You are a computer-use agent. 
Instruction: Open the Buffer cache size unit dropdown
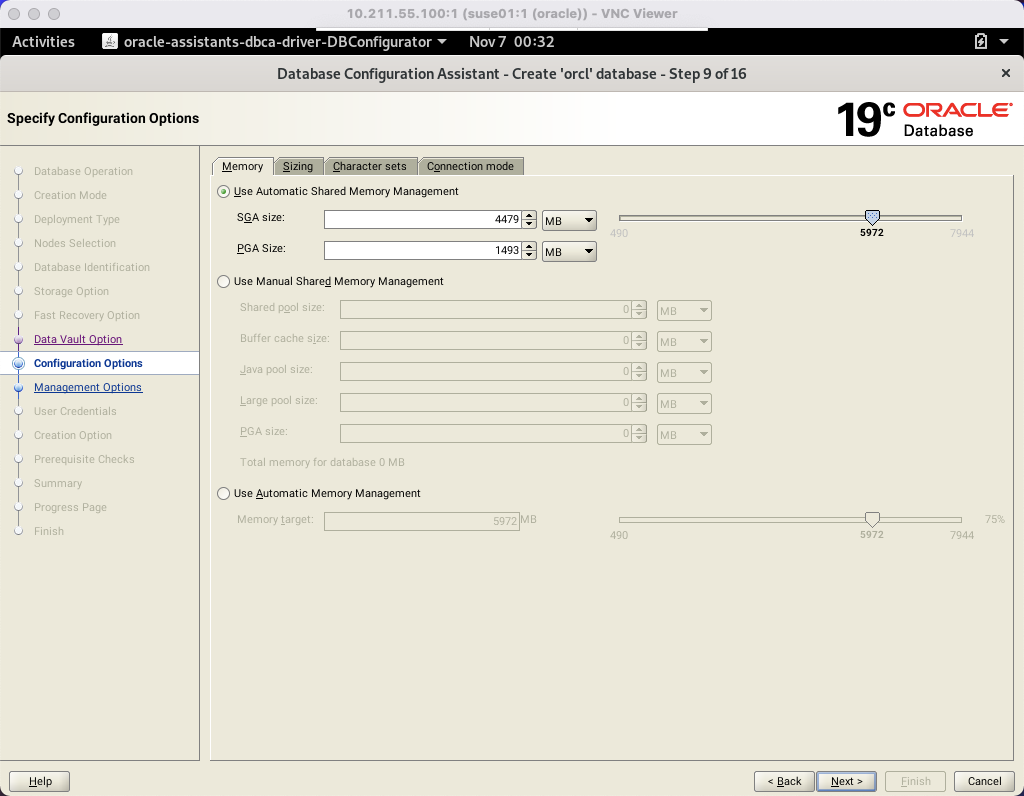(x=684, y=342)
